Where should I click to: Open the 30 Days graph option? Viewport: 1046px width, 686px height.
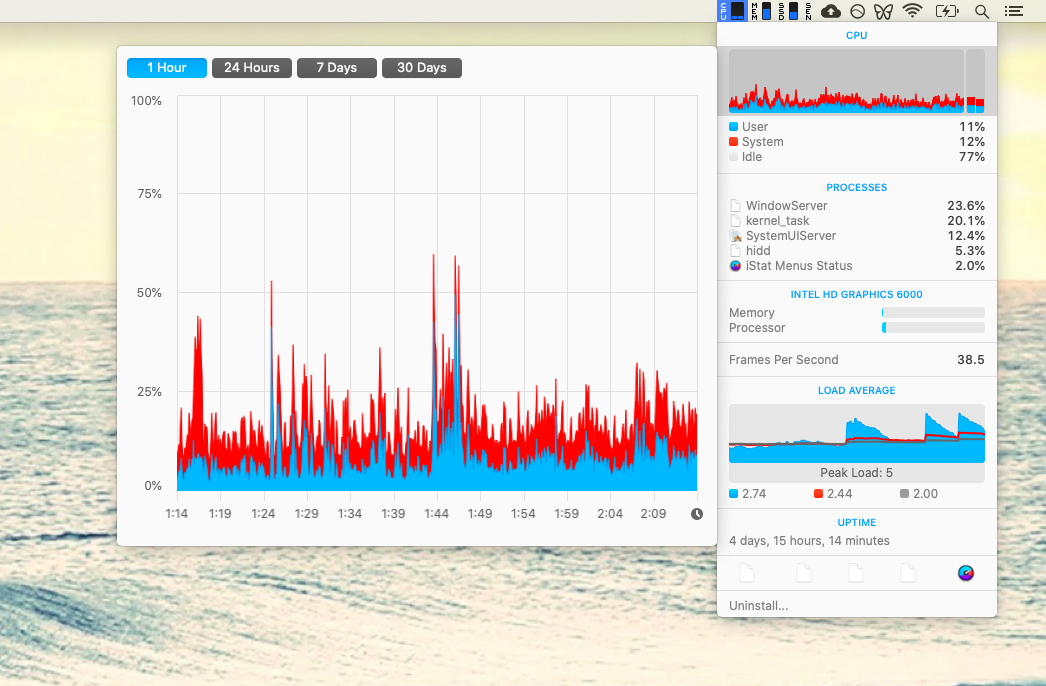pyautogui.click(x=421, y=67)
